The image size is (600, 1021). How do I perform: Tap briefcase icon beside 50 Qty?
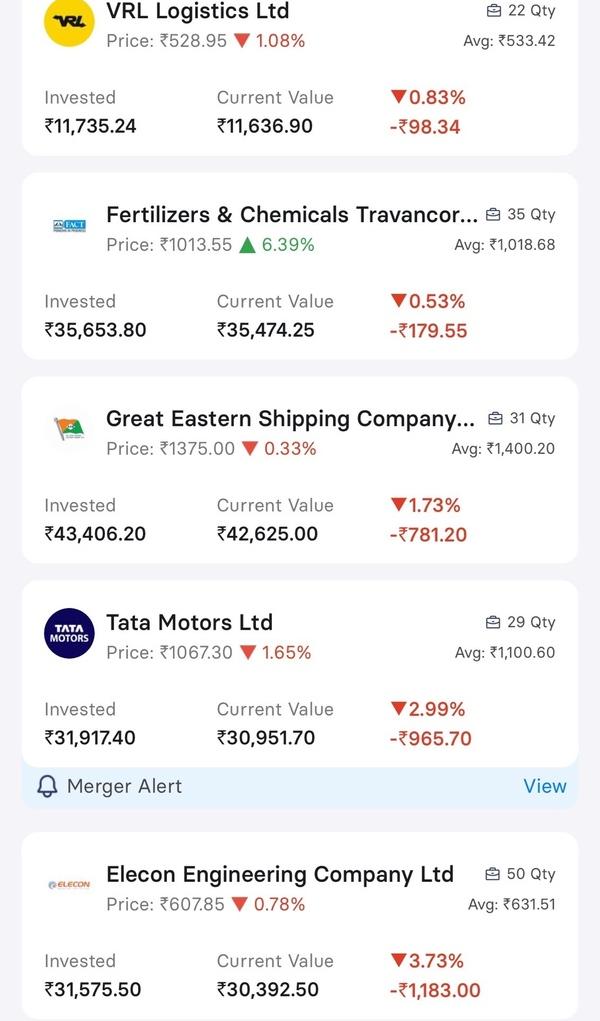pos(493,874)
